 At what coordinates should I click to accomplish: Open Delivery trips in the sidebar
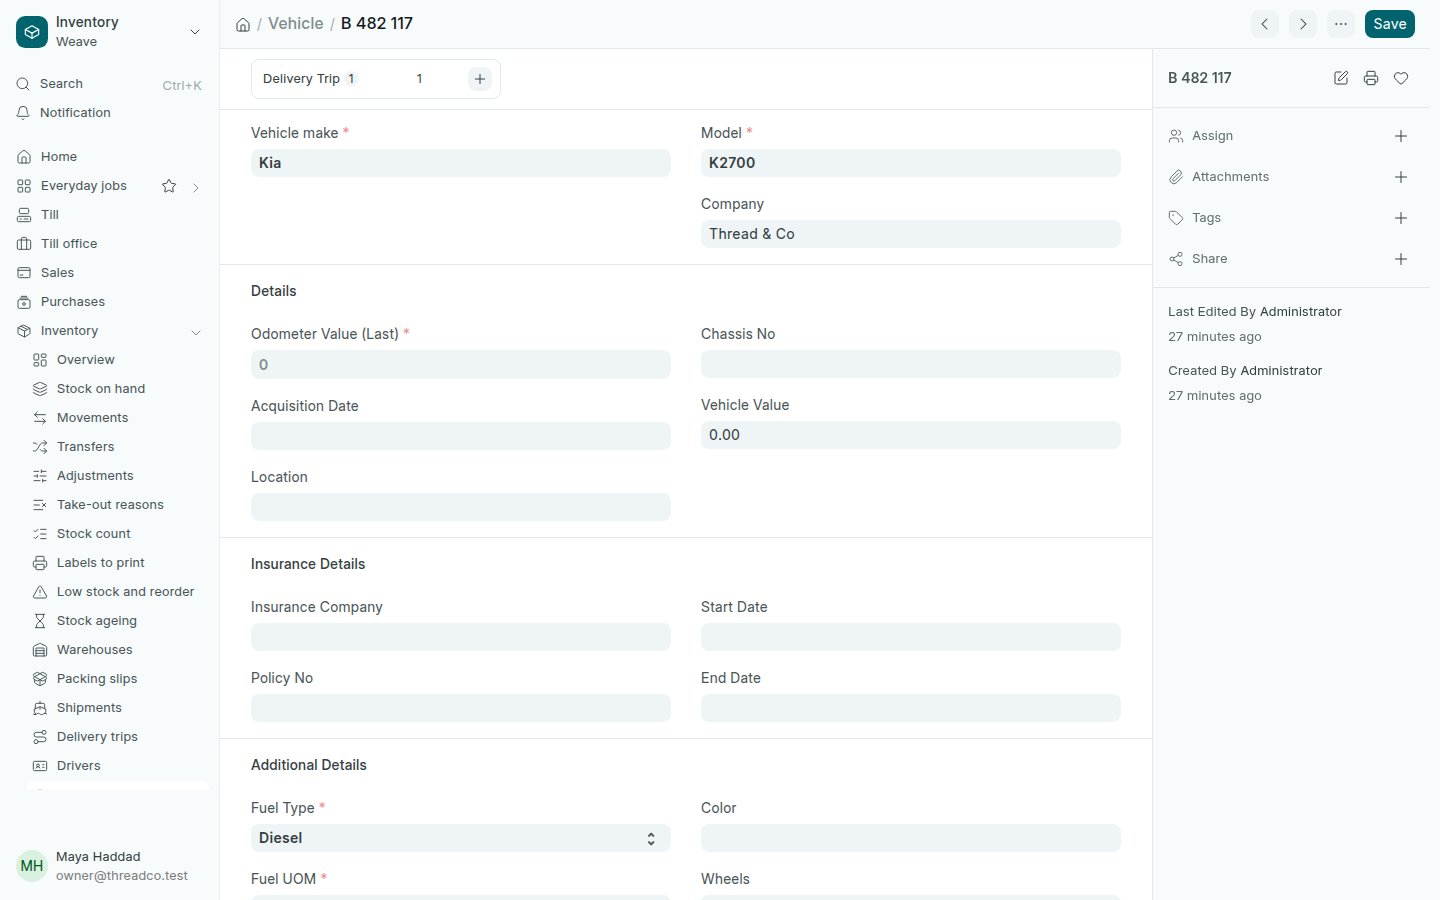click(x=117, y=737)
